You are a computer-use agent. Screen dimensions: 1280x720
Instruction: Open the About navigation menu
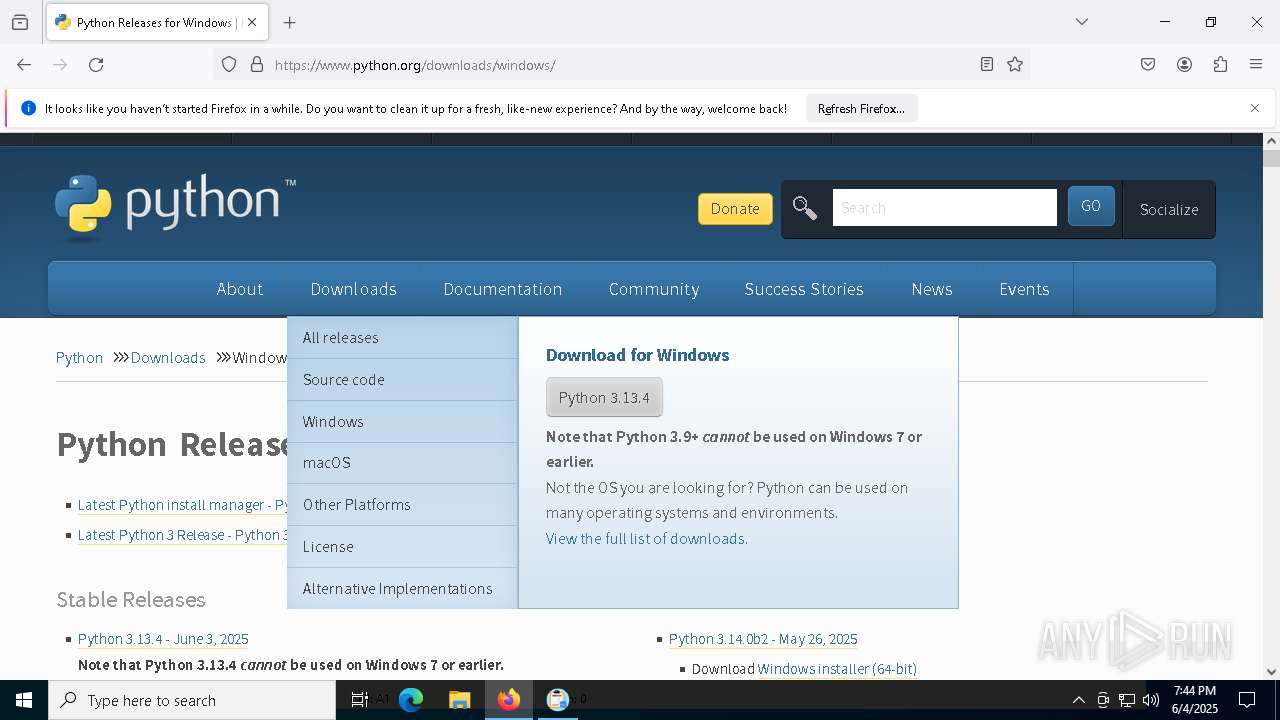click(x=240, y=289)
